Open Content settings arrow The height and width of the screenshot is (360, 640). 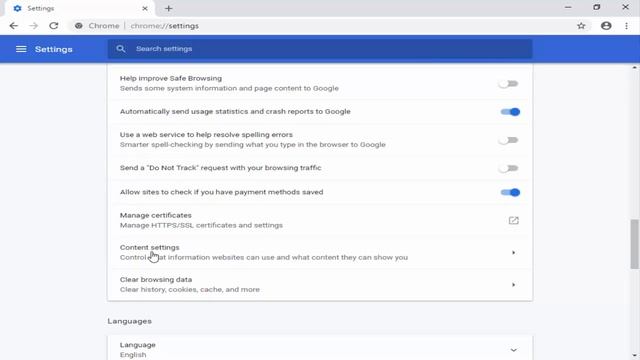[513, 253]
